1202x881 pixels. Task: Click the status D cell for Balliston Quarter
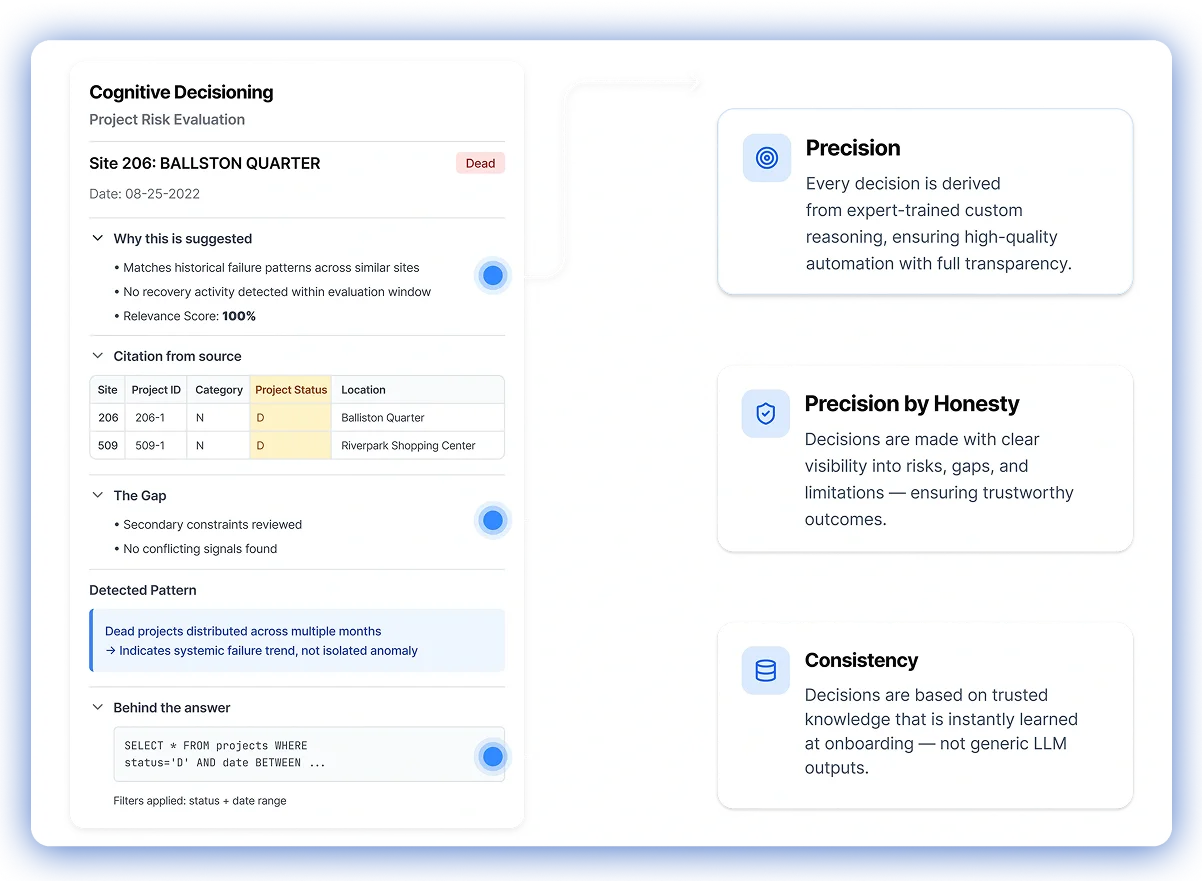(291, 418)
